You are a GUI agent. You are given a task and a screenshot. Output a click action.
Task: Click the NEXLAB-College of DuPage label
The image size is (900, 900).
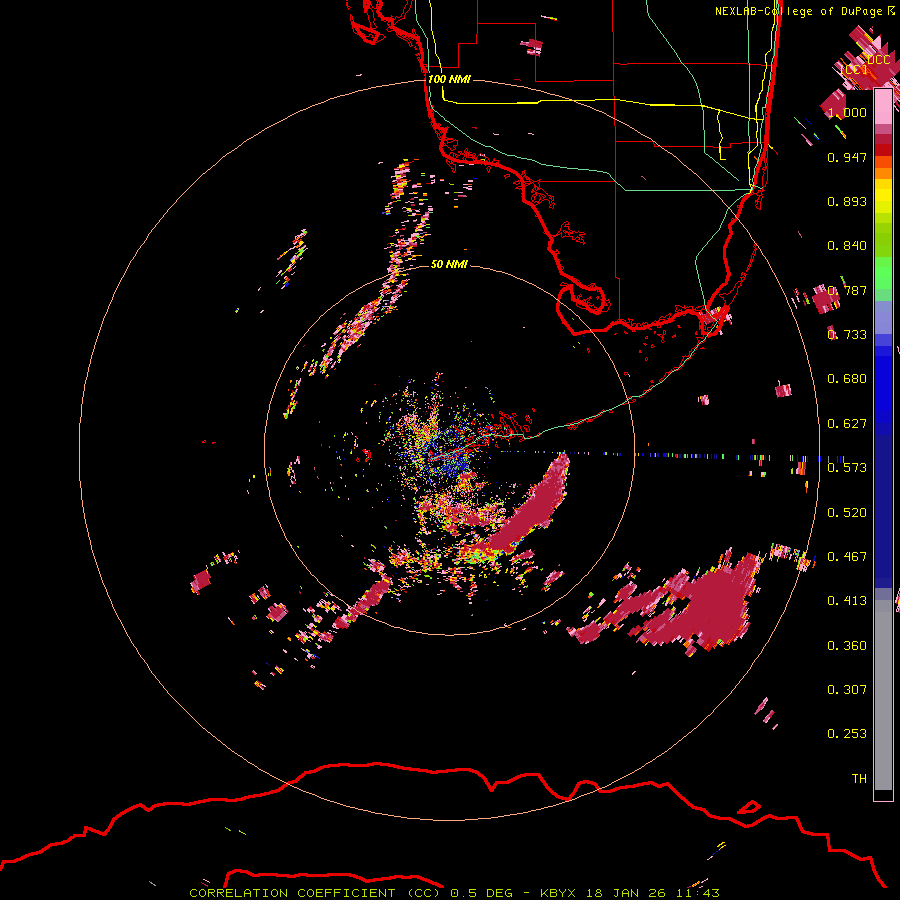click(799, 11)
